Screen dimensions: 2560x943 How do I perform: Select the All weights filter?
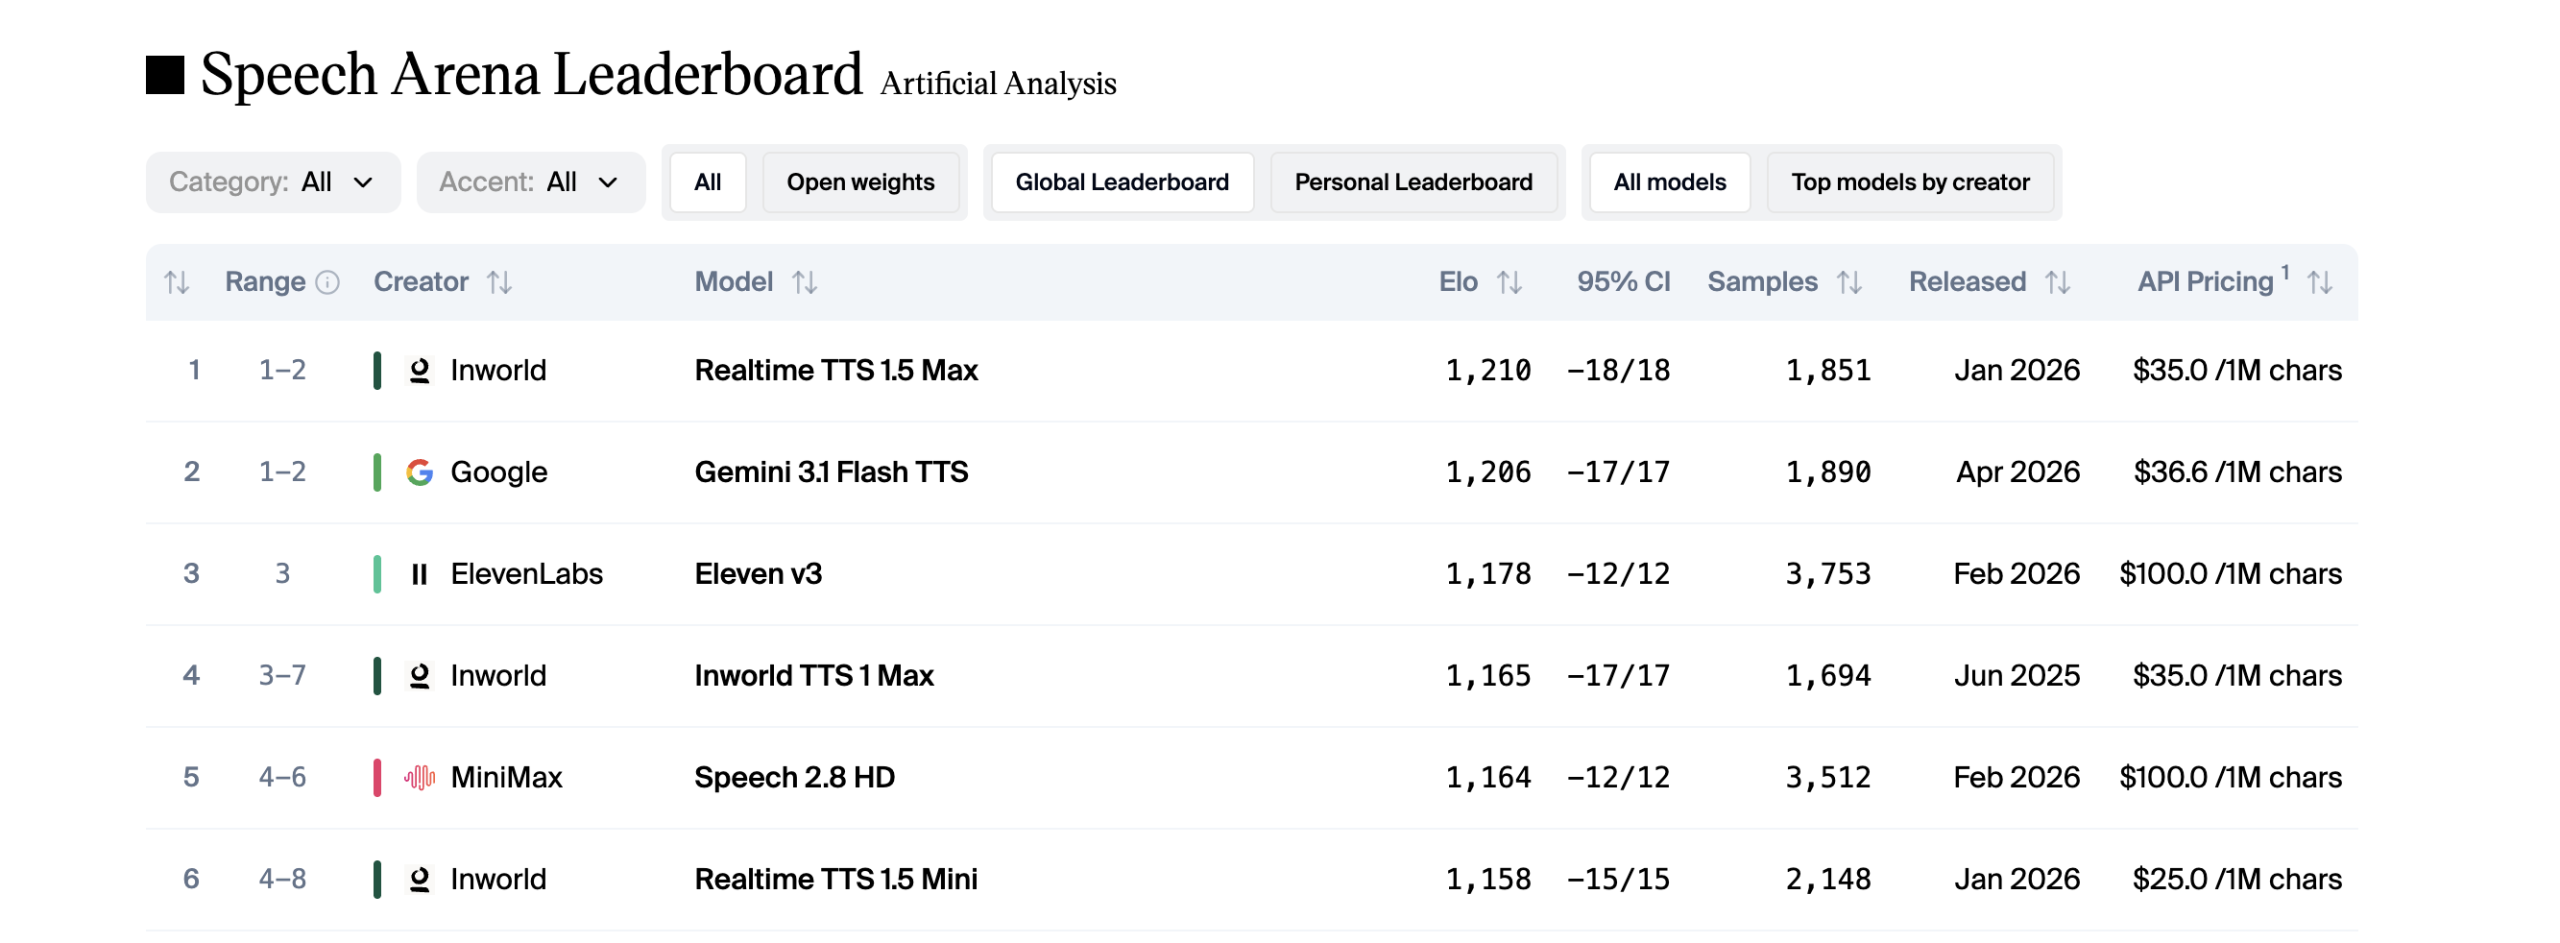707,182
